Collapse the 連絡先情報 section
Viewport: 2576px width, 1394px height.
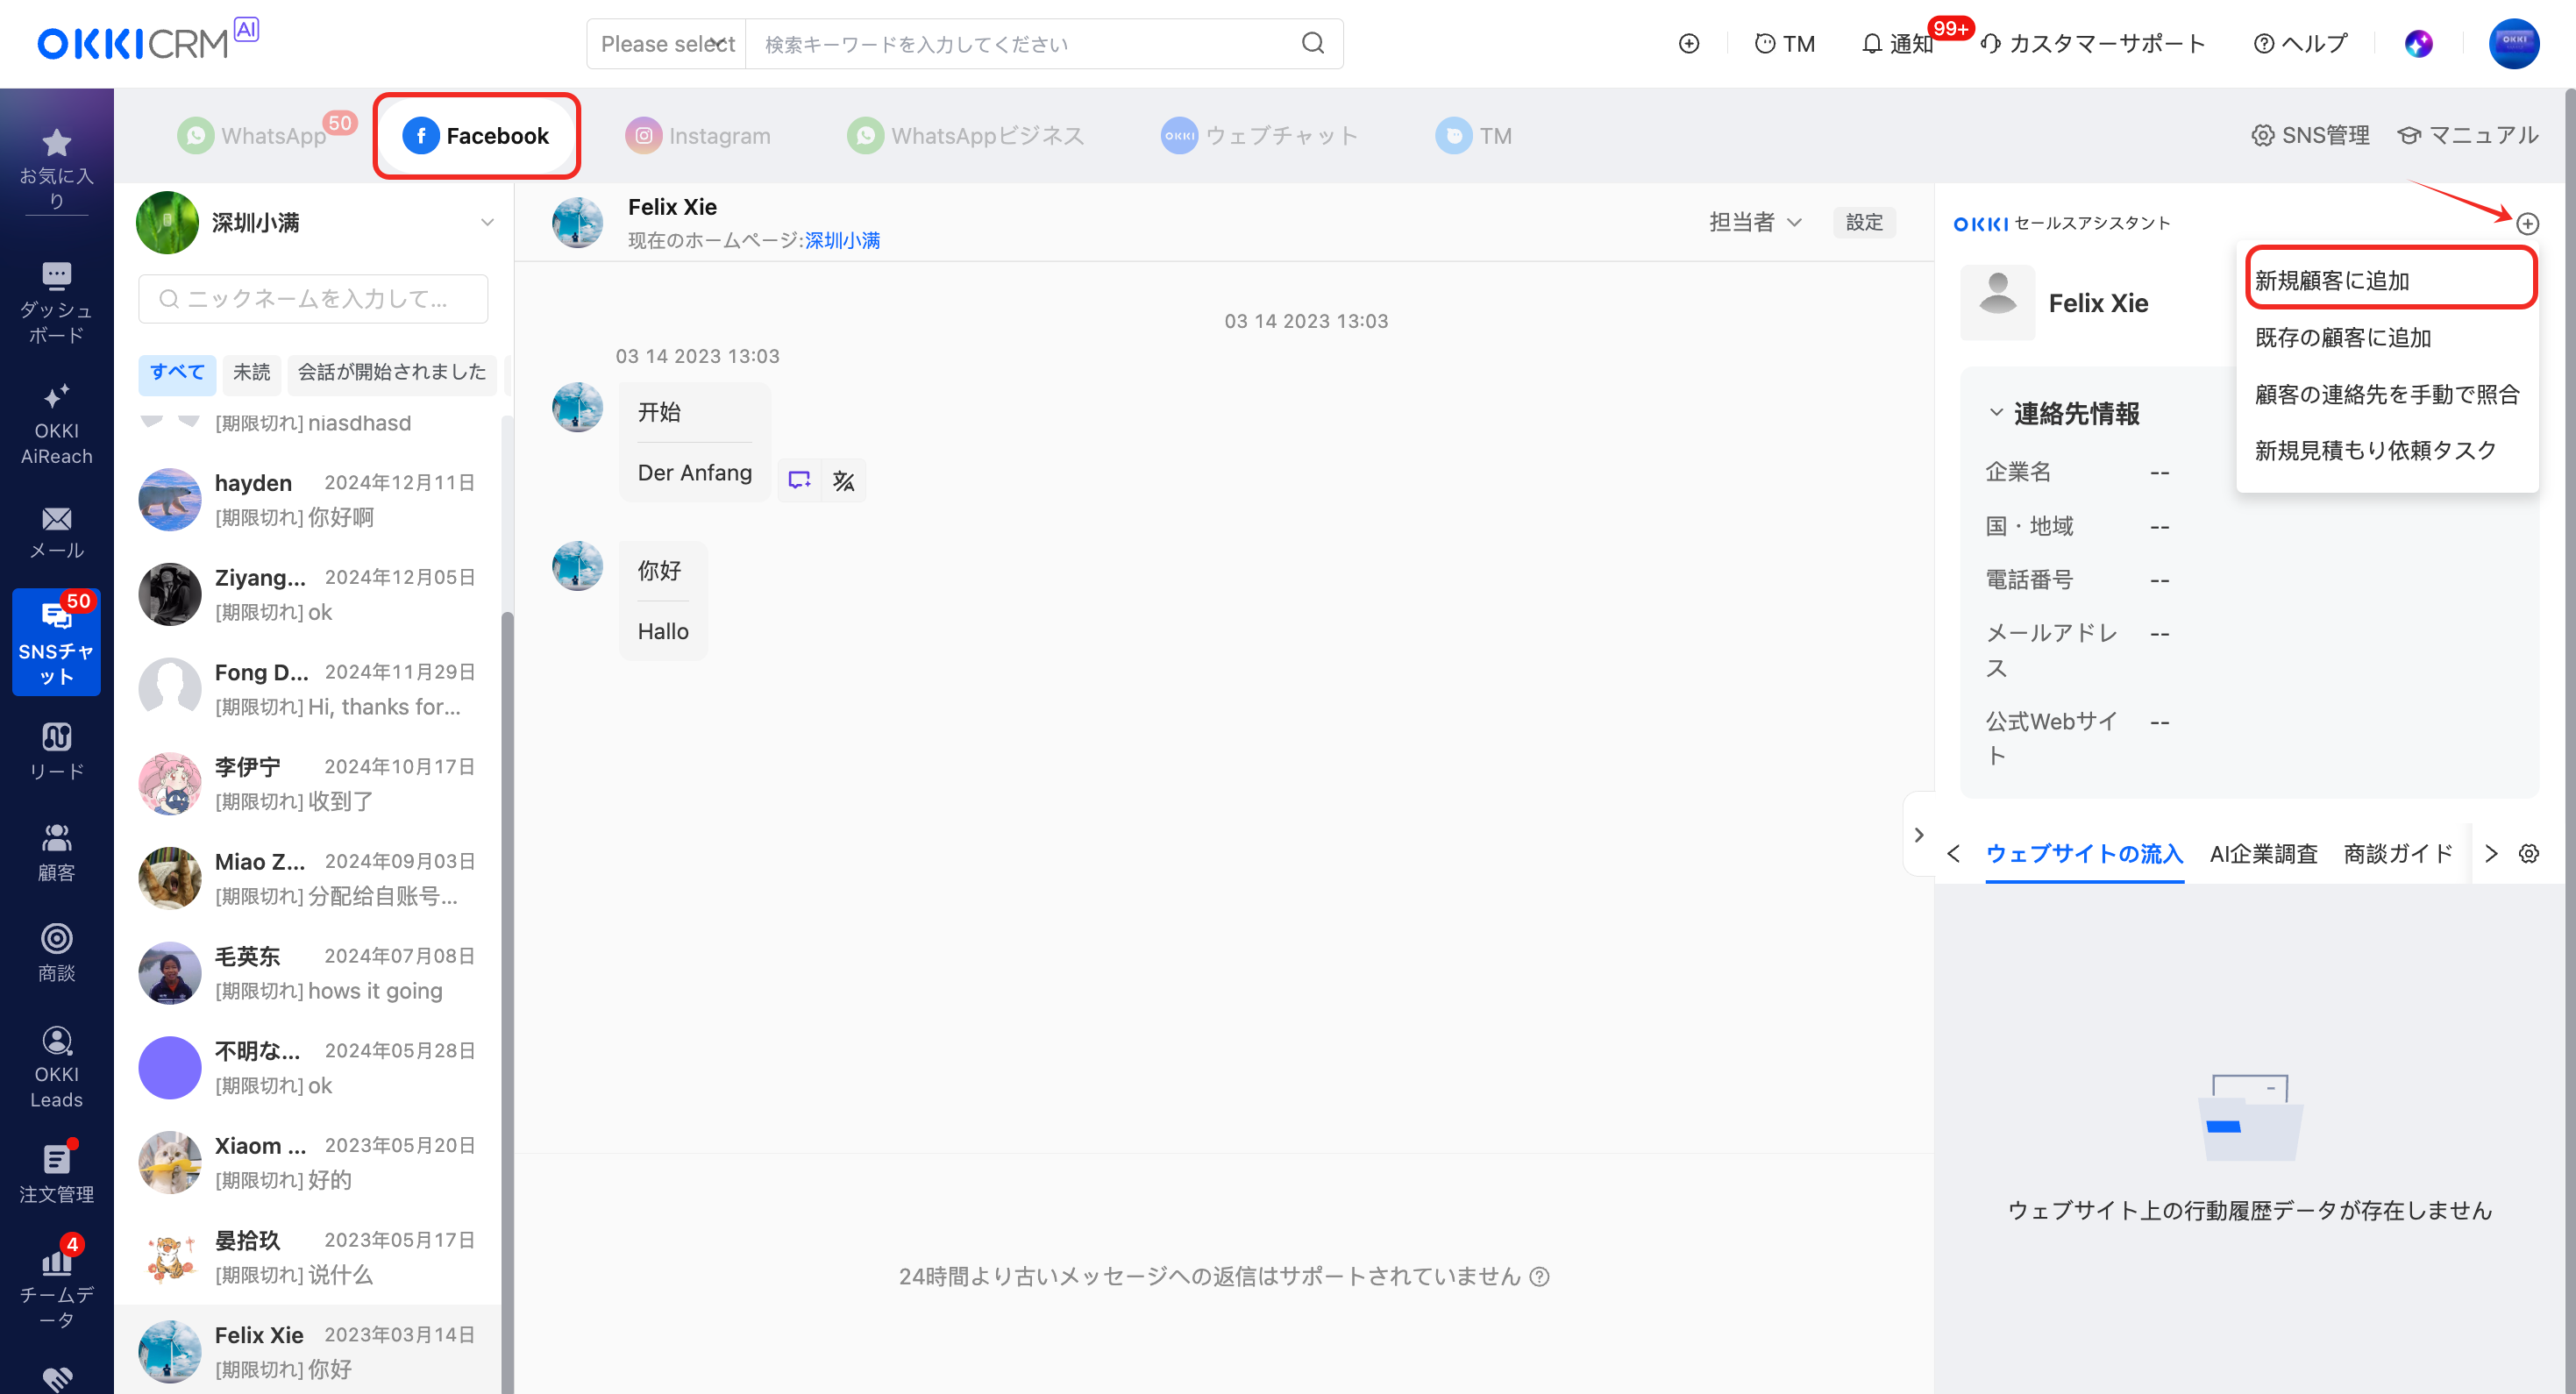click(x=1996, y=412)
